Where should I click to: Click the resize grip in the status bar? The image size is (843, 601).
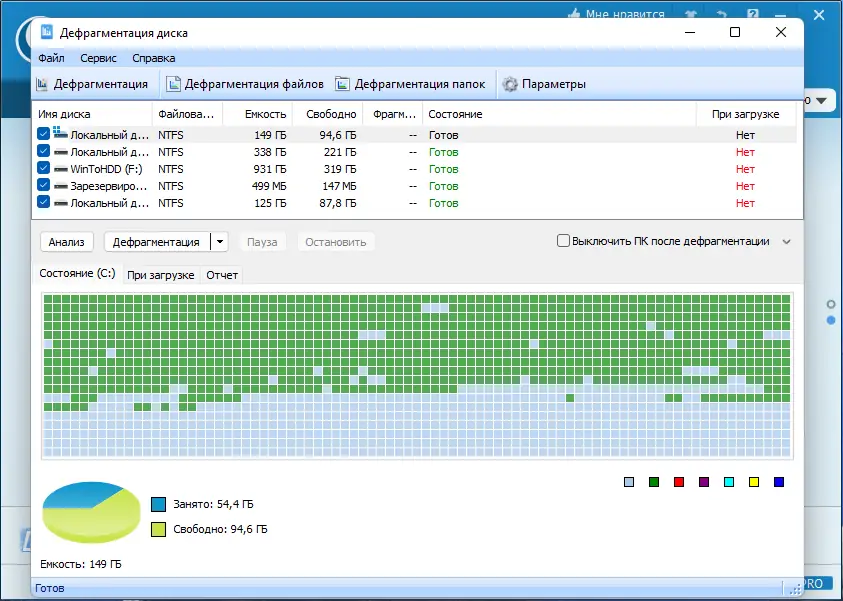(x=796, y=589)
